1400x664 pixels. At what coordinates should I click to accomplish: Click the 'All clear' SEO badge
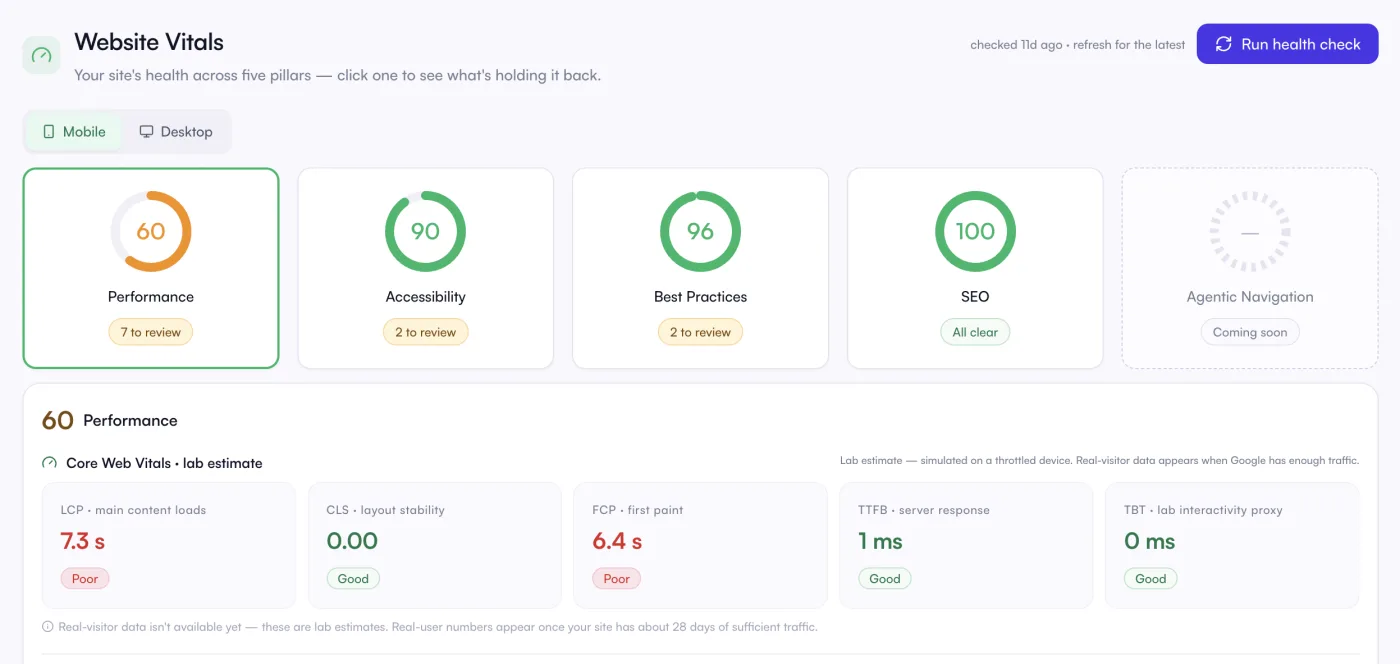(975, 332)
